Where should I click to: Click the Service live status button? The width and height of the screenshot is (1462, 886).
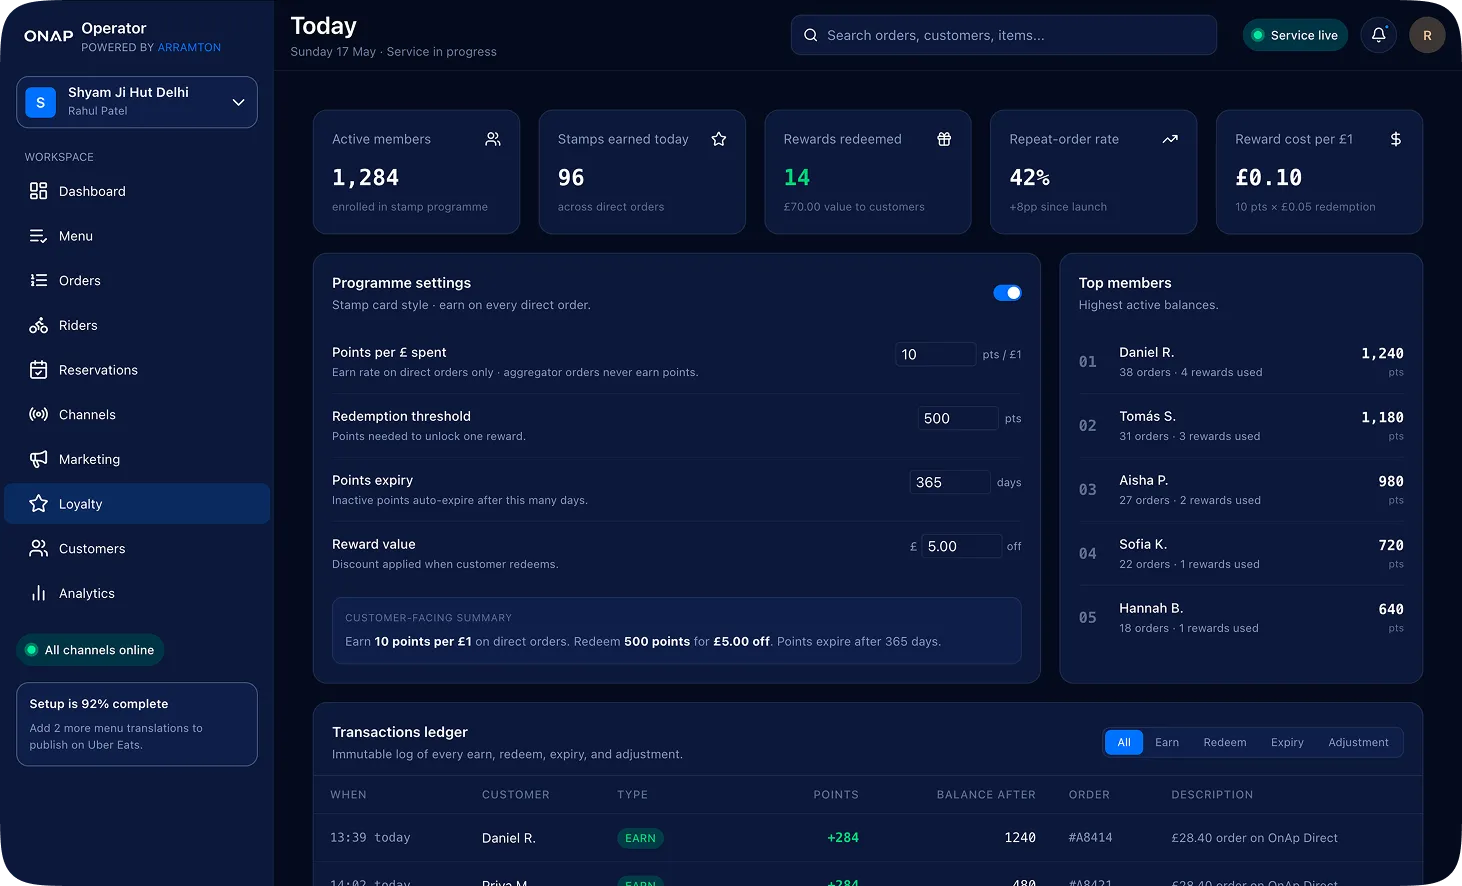pos(1295,35)
